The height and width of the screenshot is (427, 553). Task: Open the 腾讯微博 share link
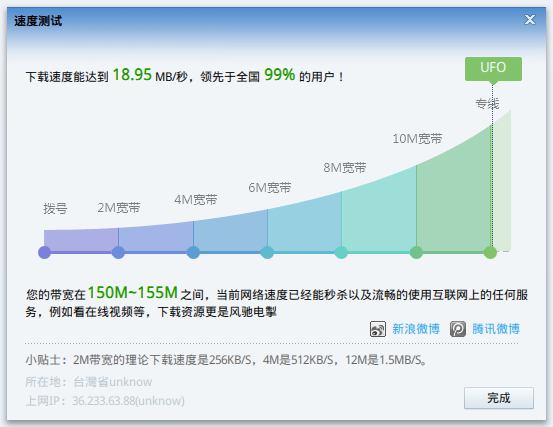[496, 329]
